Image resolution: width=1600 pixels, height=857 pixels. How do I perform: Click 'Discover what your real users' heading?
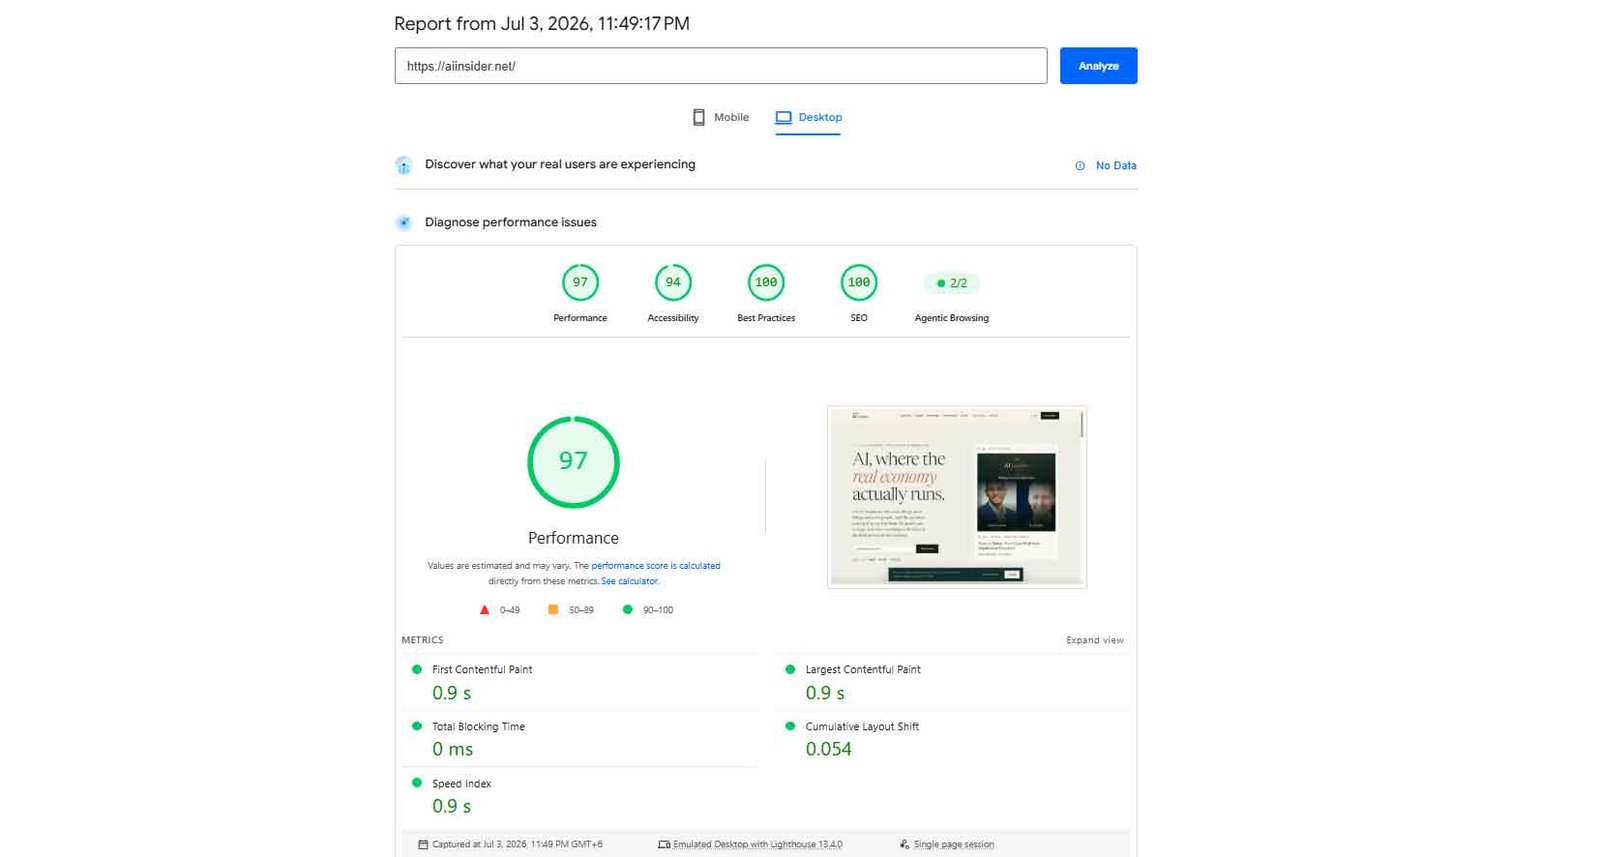pos(560,164)
